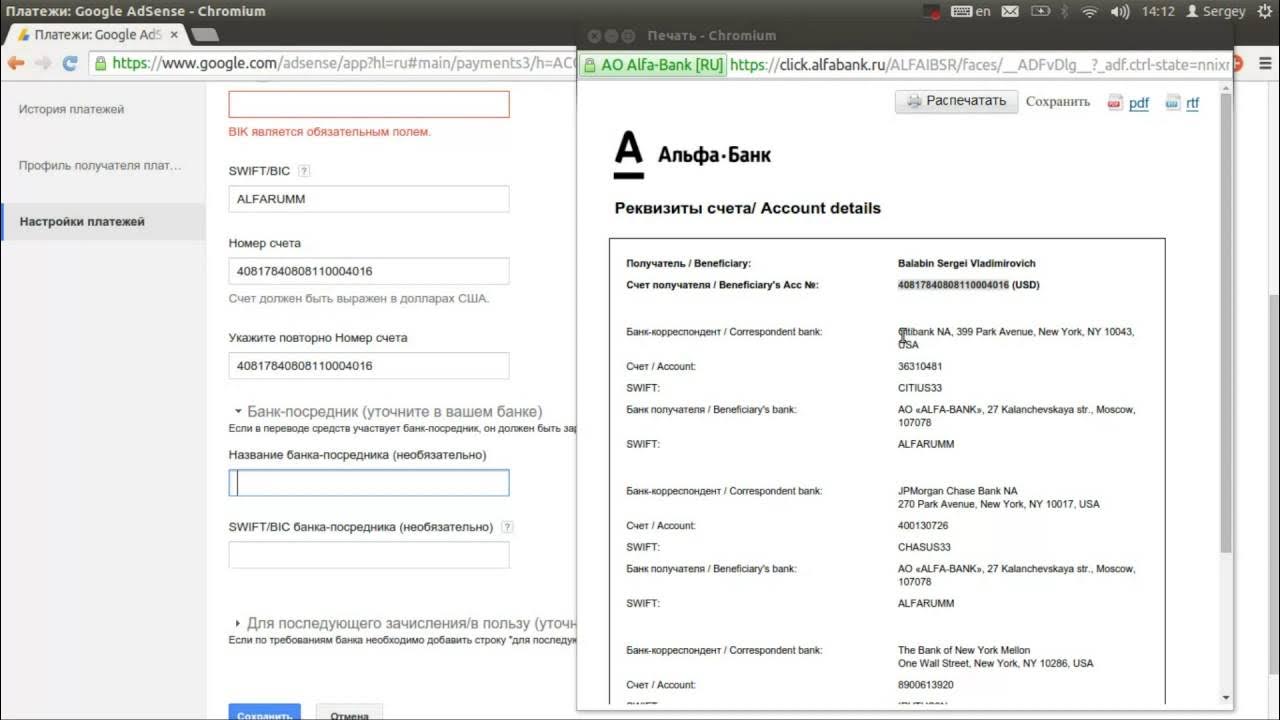Open the battery indicator menu

coord(1040,12)
